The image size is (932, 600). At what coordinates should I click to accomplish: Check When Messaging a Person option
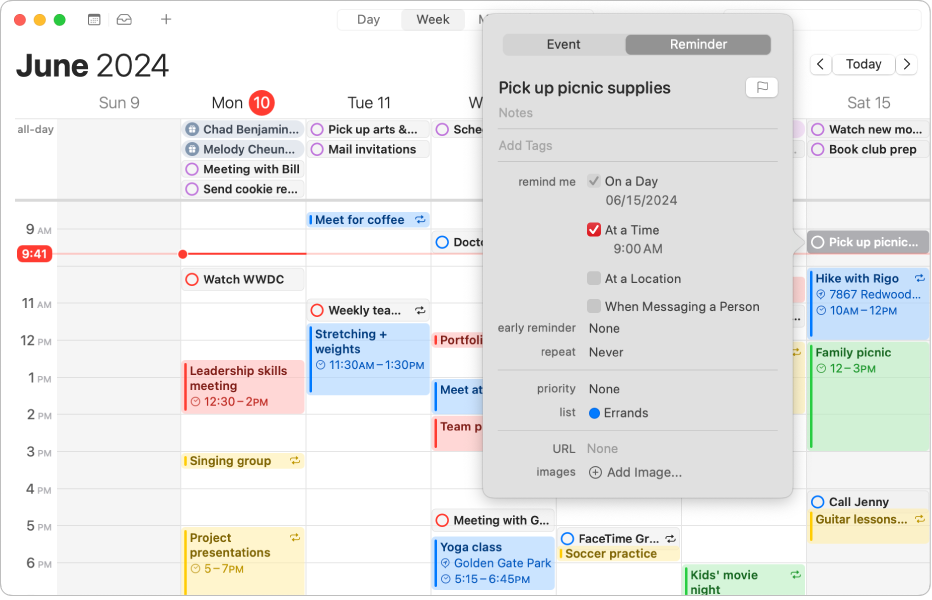click(x=594, y=307)
